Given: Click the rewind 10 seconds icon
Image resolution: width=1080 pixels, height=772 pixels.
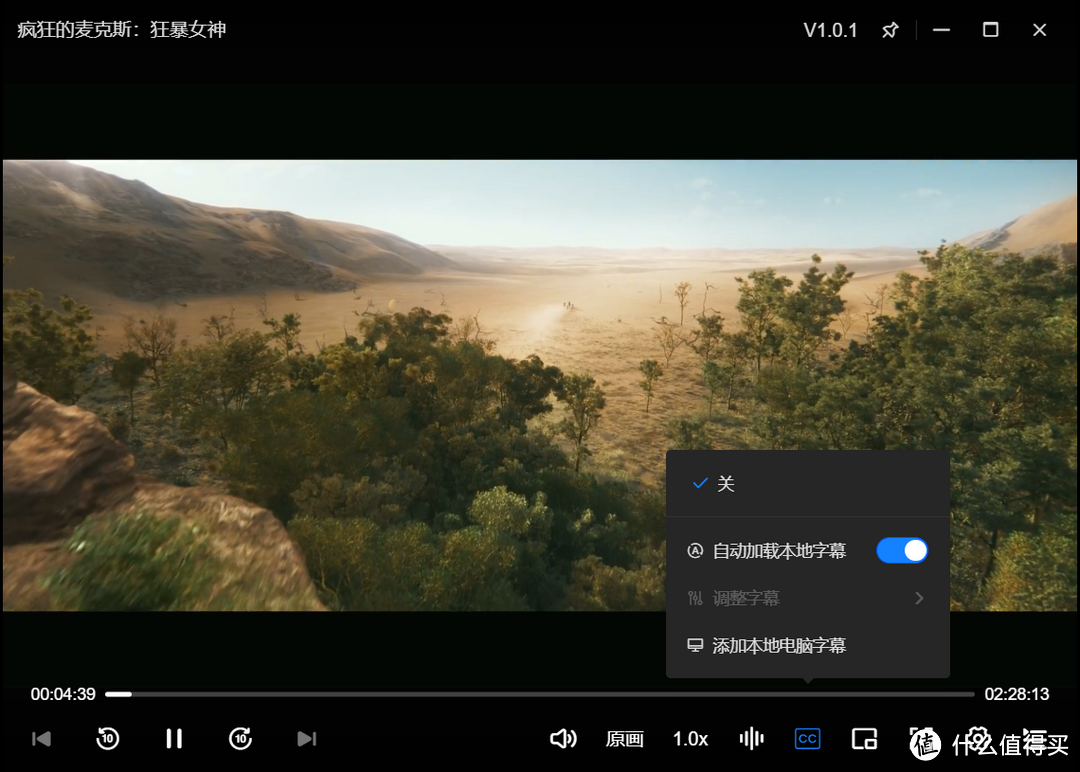Looking at the screenshot, I should click(x=107, y=738).
